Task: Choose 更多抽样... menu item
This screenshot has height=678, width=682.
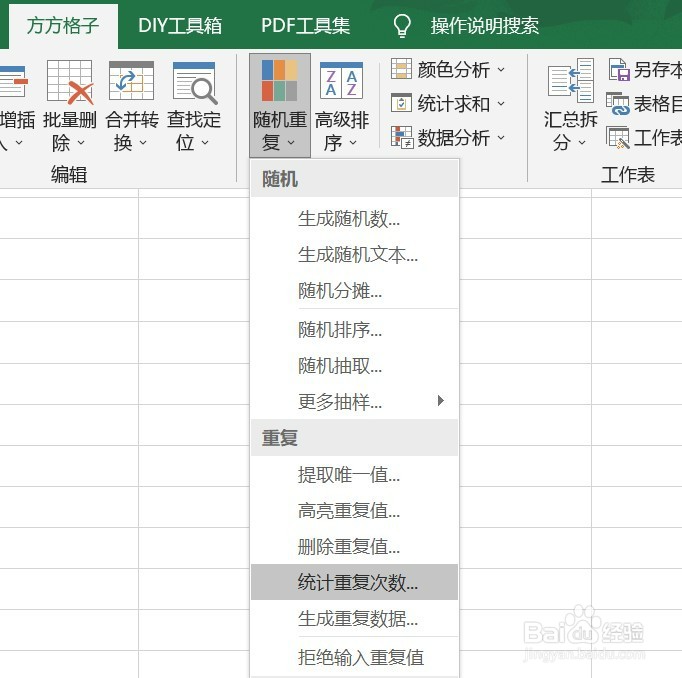Action: [x=354, y=402]
